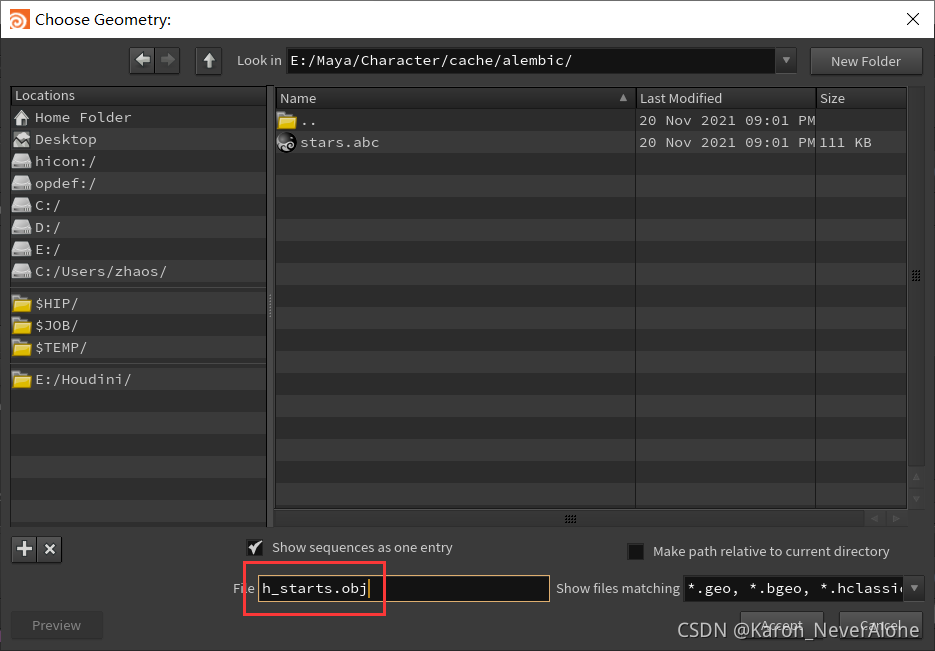Select the stars.abc file name
The height and width of the screenshot is (651, 935).
tap(340, 142)
